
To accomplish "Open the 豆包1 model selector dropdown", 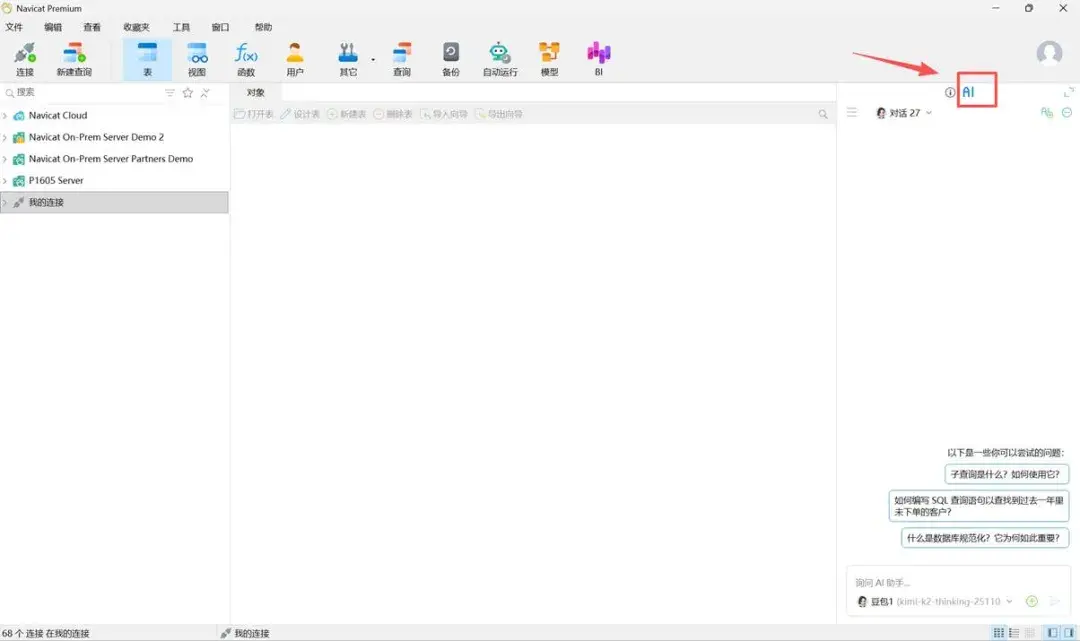I will pos(935,601).
